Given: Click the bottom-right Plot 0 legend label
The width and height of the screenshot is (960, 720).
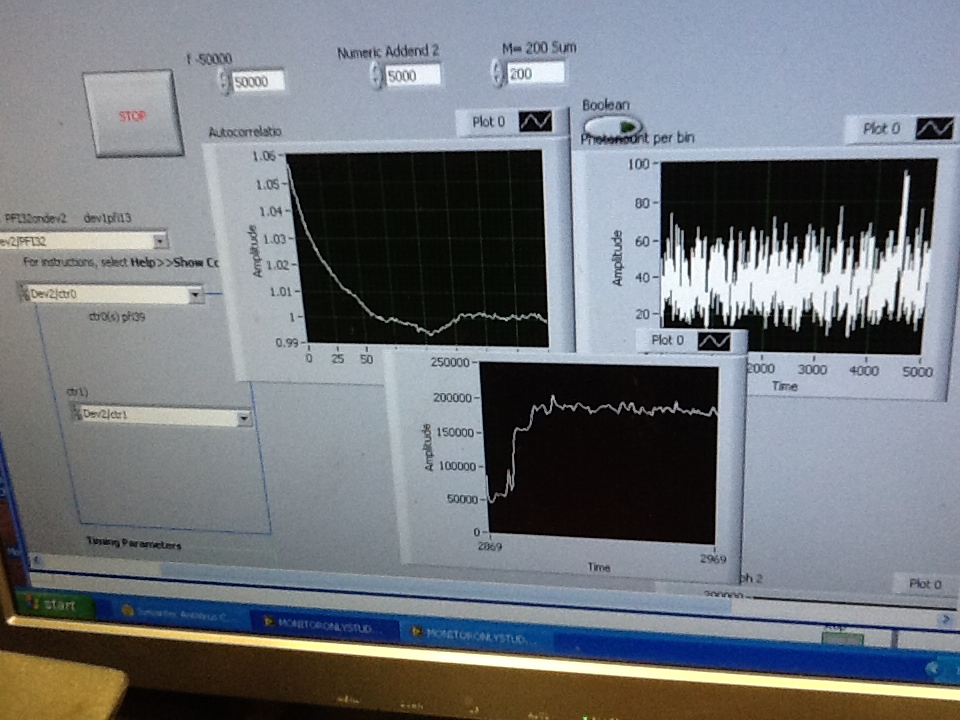Looking at the screenshot, I should tap(924, 584).
